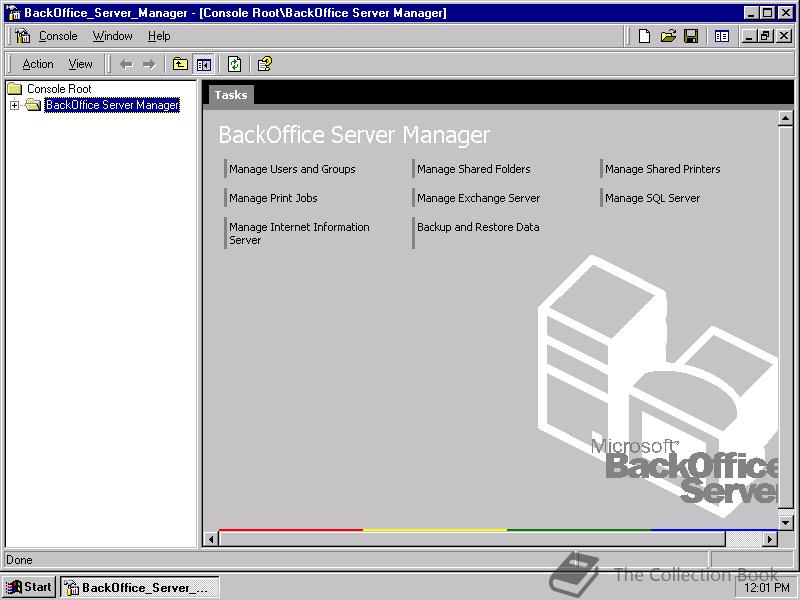This screenshot has width=800, height=600.
Task: Click the Back arrow in toolbar
Action: [x=126, y=64]
